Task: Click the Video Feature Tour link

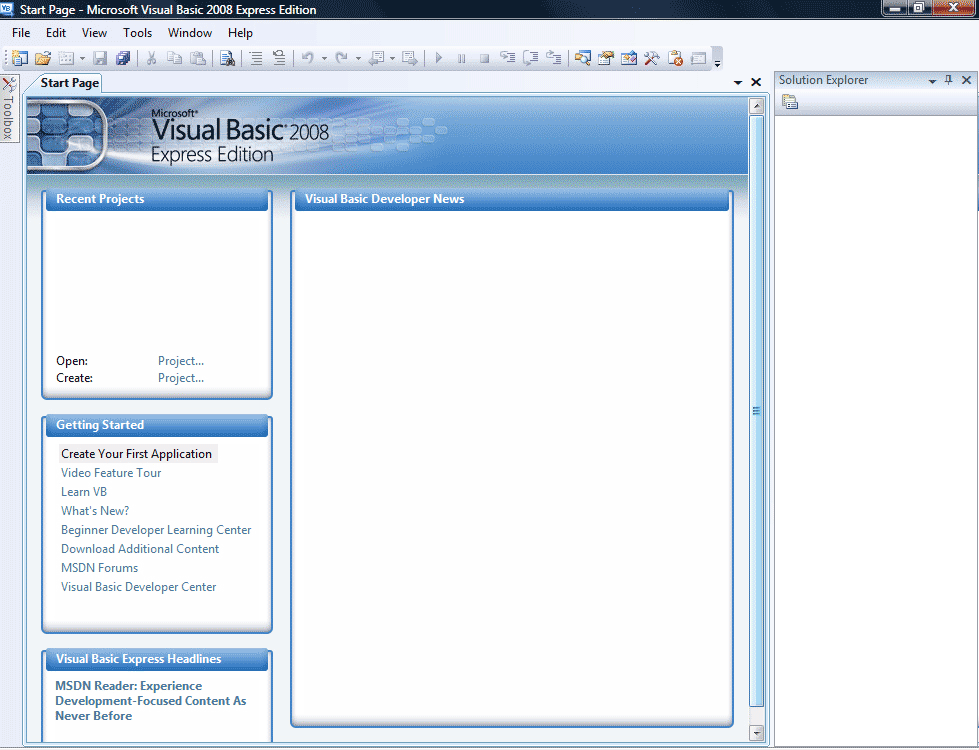Action: (111, 473)
